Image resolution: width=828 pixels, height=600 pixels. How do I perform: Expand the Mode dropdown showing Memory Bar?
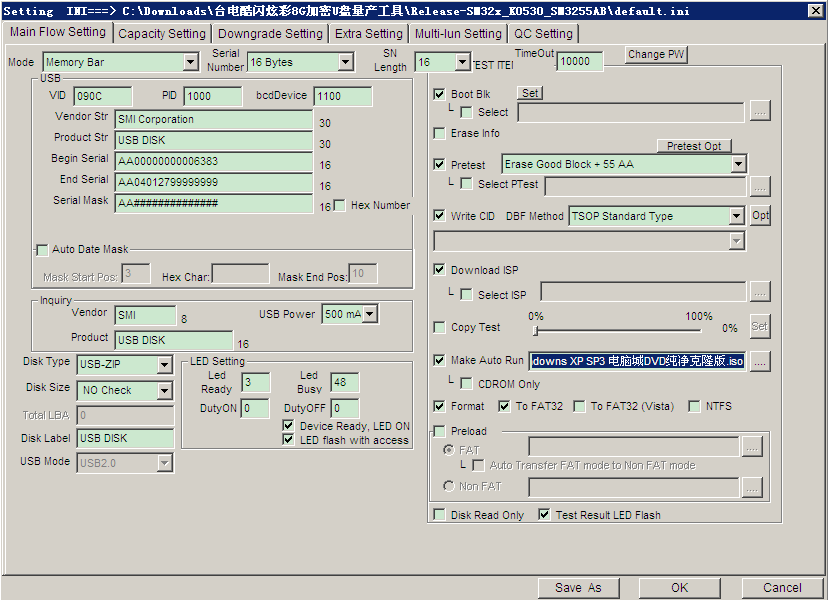pos(190,62)
